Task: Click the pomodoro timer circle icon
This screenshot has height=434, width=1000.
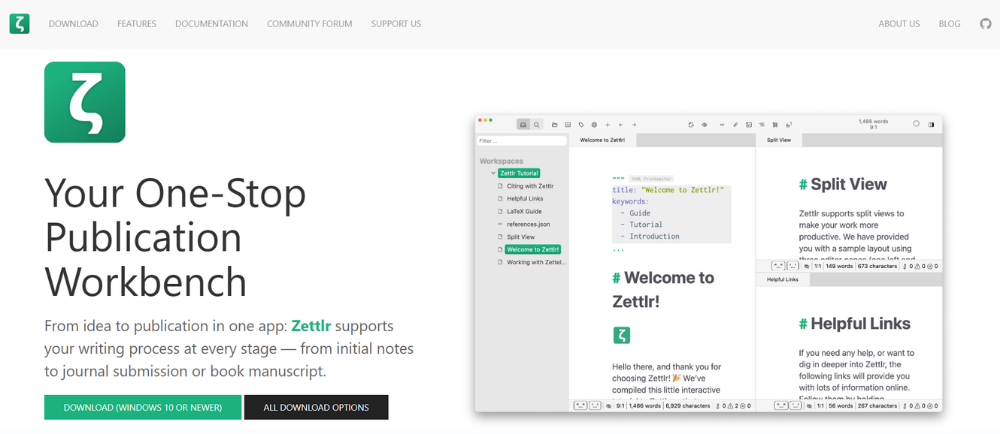Action: click(x=916, y=124)
